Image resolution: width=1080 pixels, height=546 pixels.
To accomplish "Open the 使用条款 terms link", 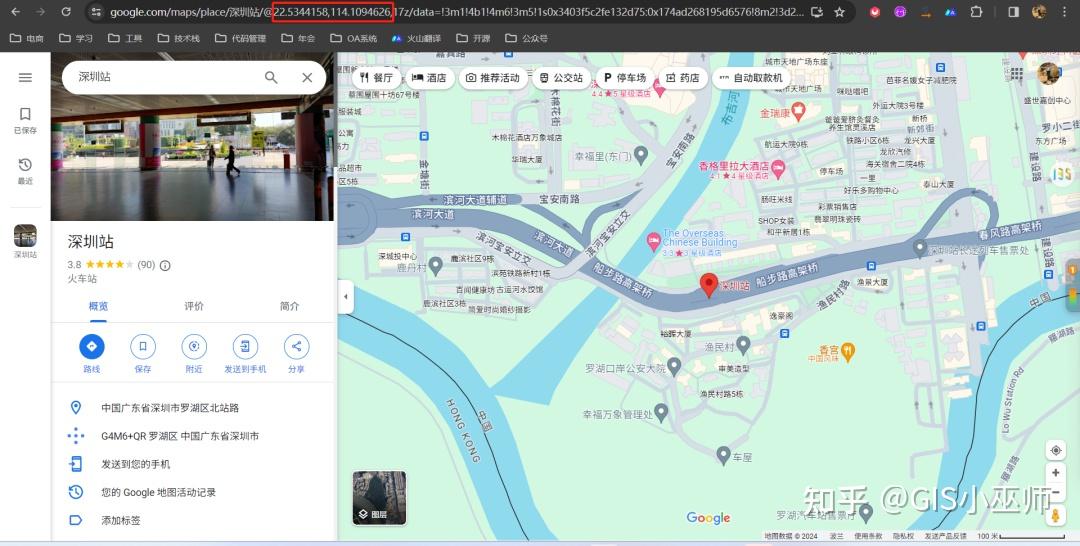I will click(868, 536).
